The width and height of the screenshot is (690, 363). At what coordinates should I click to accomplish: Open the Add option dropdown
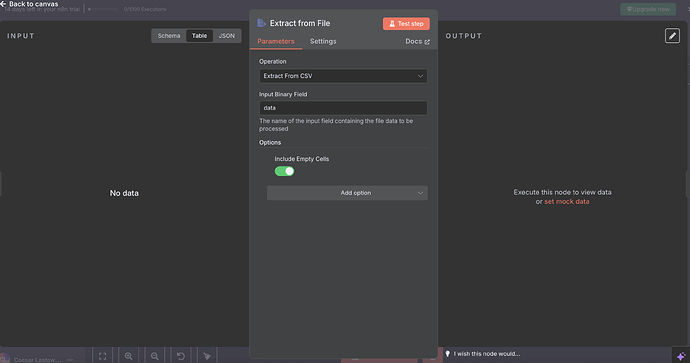pyautogui.click(x=347, y=193)
